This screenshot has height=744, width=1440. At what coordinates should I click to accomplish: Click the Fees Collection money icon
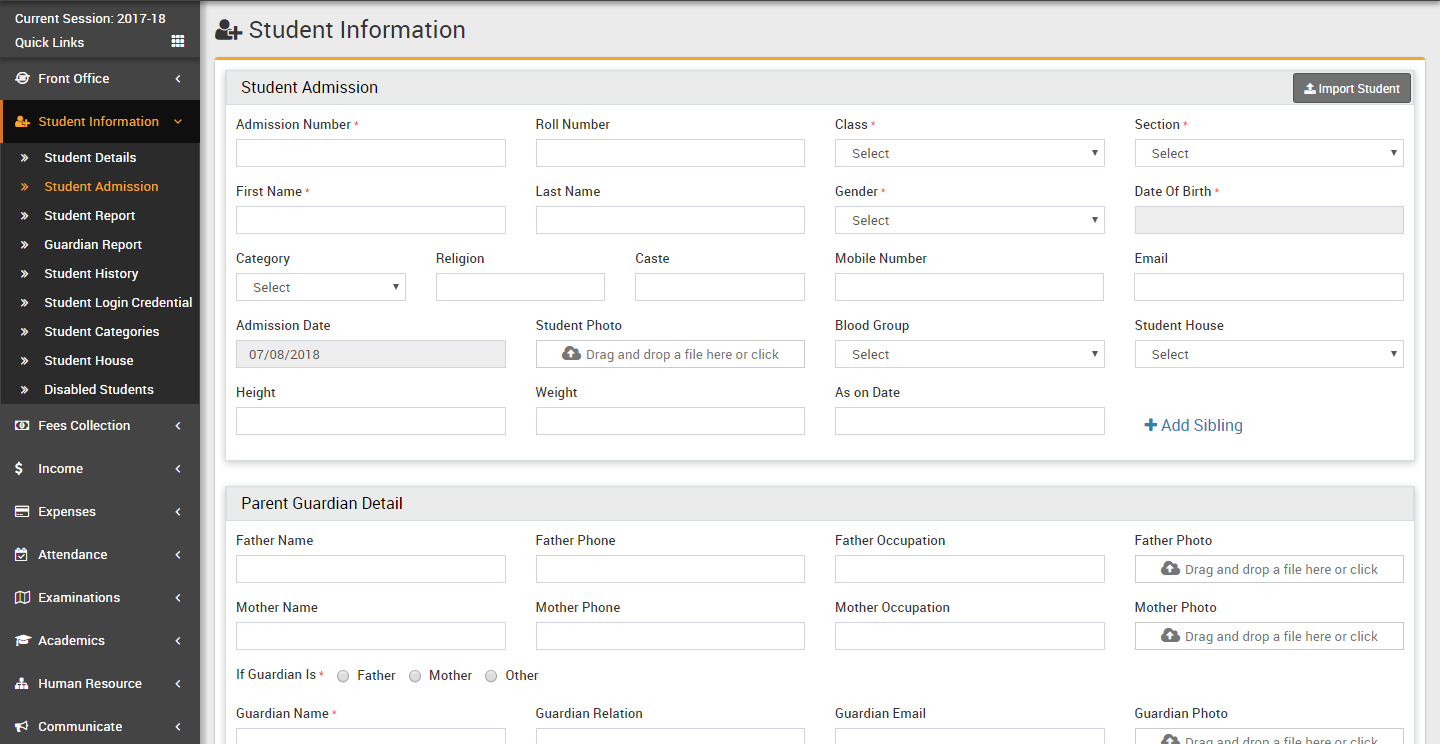tap(22, 425)
